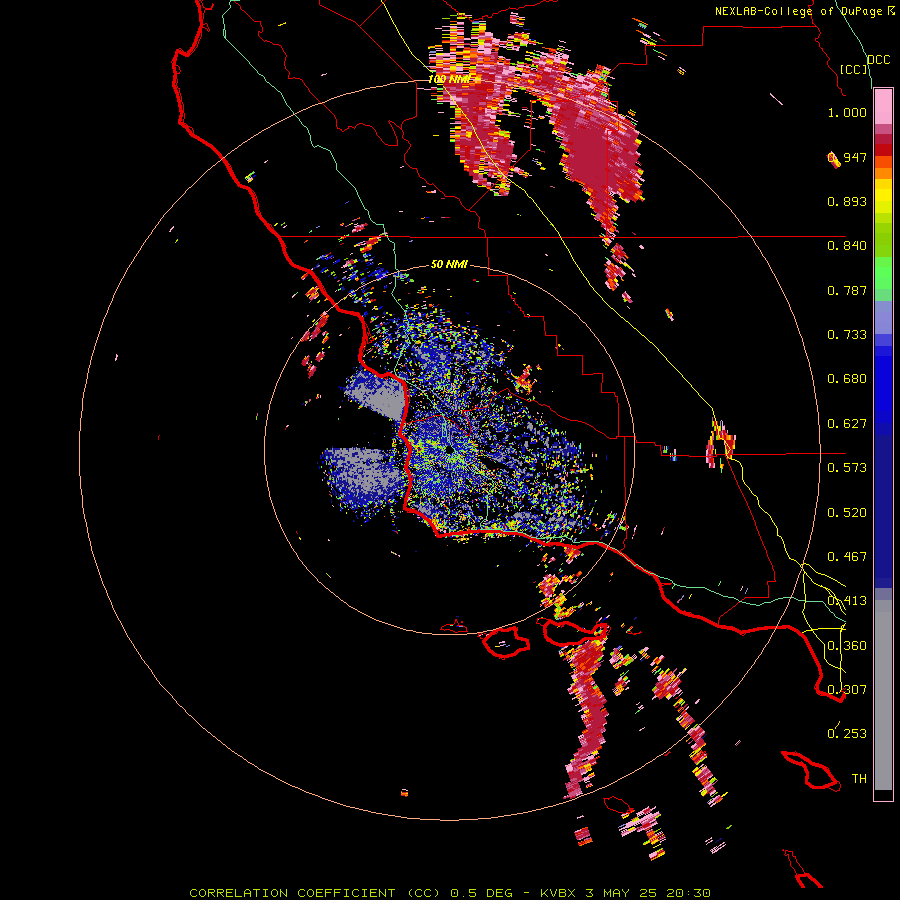Viewport: 900px width, 900px height.
Task: Click the 0.680 value on the color scale
Action: 847,379
